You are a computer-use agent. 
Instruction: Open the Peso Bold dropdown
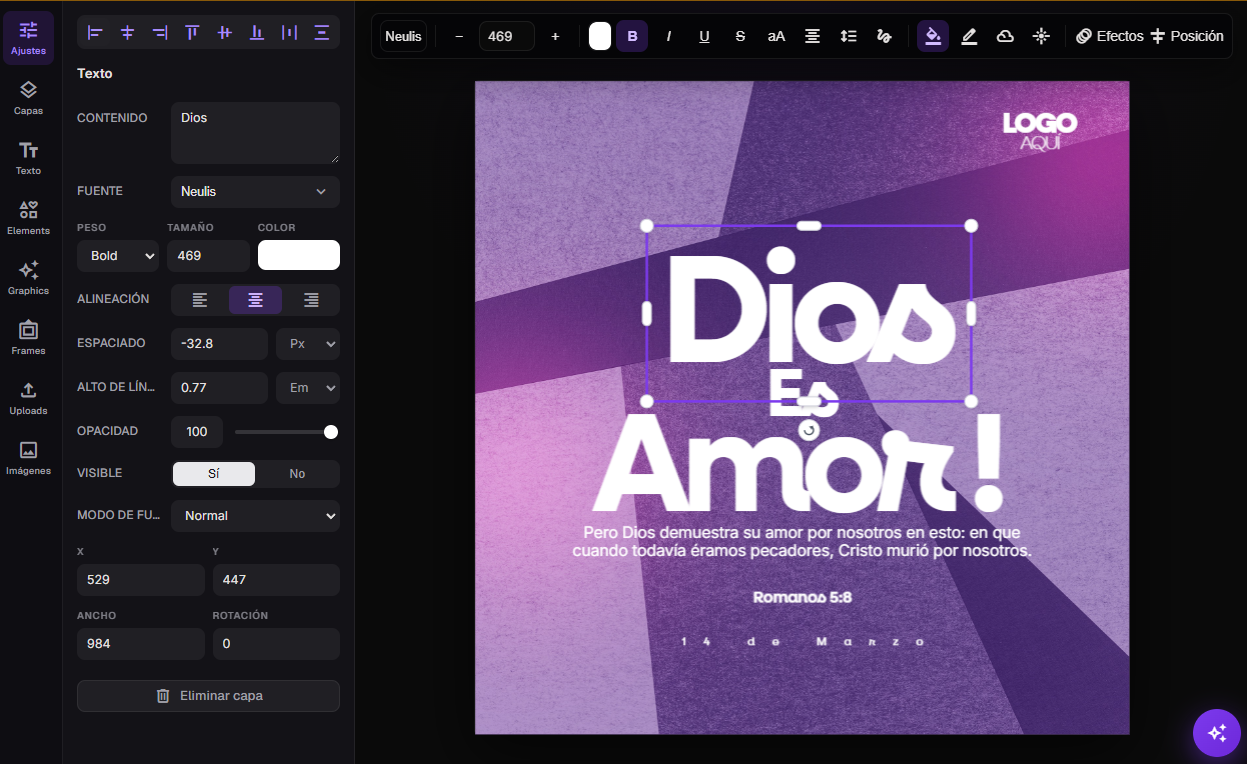[118, 256]
